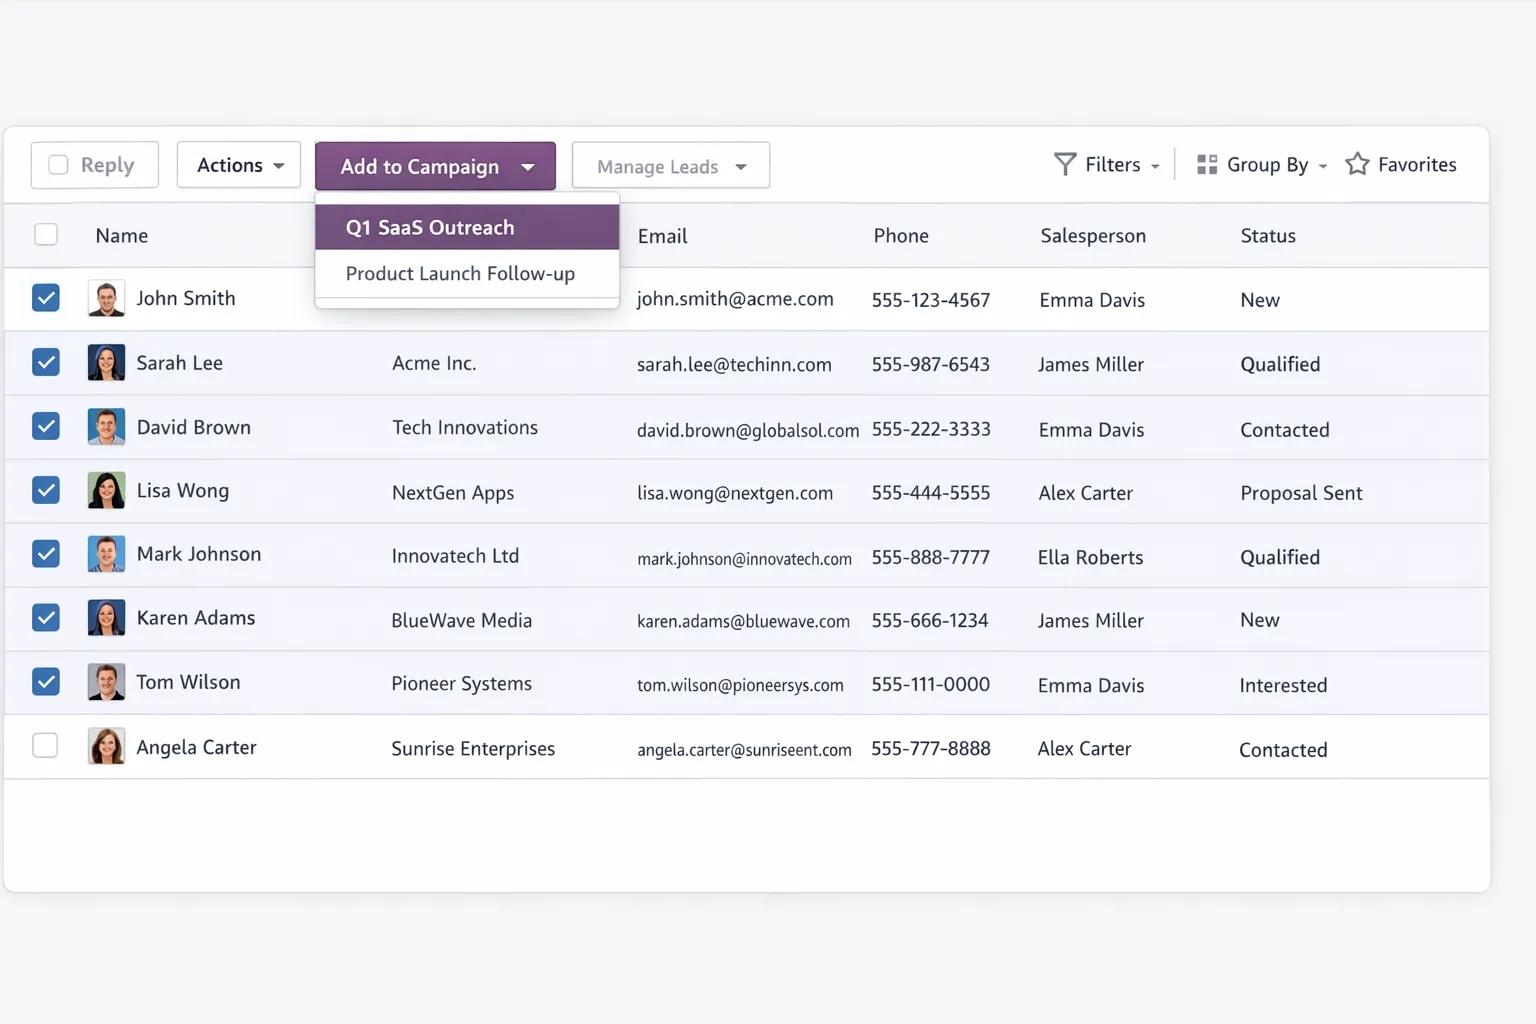Select Q1 SaaS Outreach campaign
This screenshot has width=1536, height=1024.
(x=429, y=227)
